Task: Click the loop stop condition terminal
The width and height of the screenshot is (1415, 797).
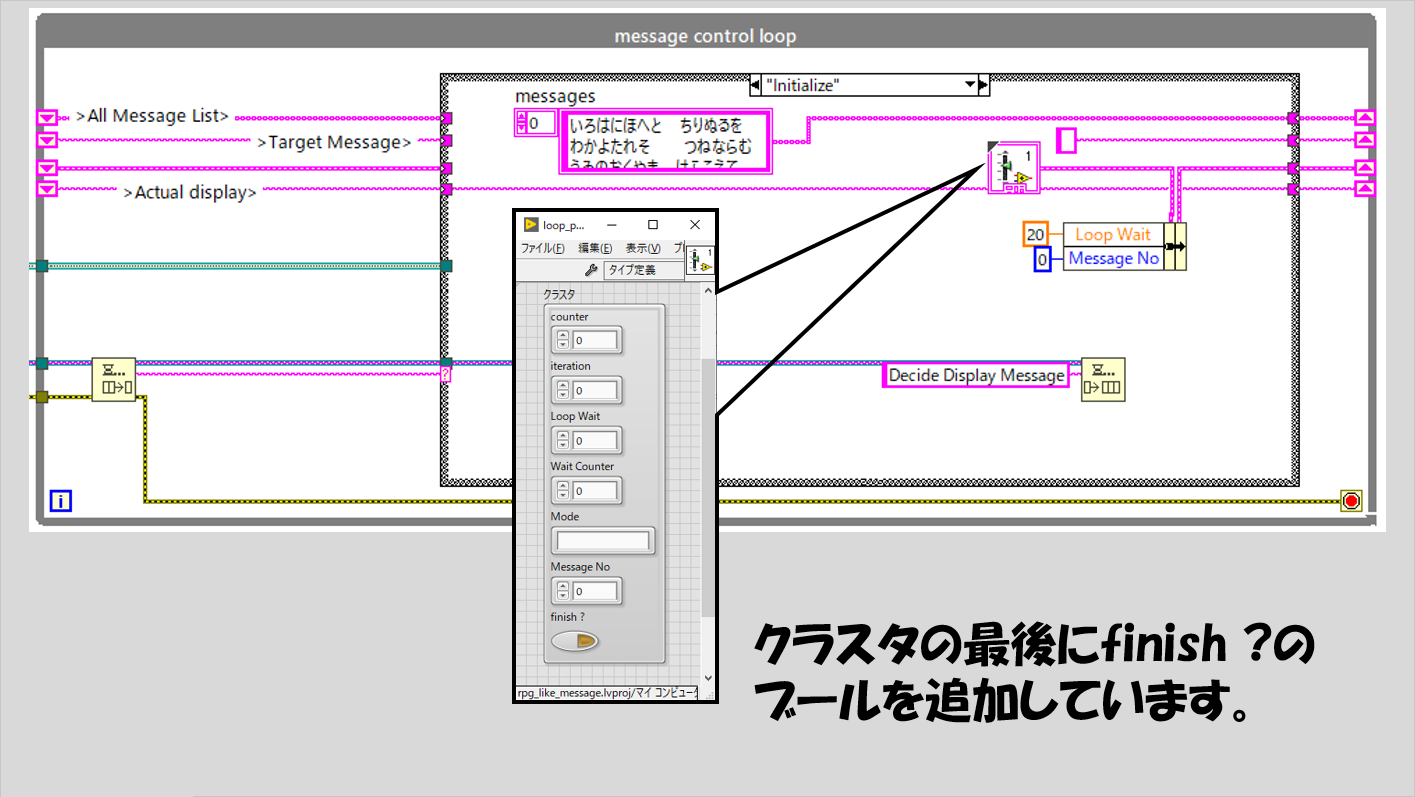Action: [x=1352, y=500]
